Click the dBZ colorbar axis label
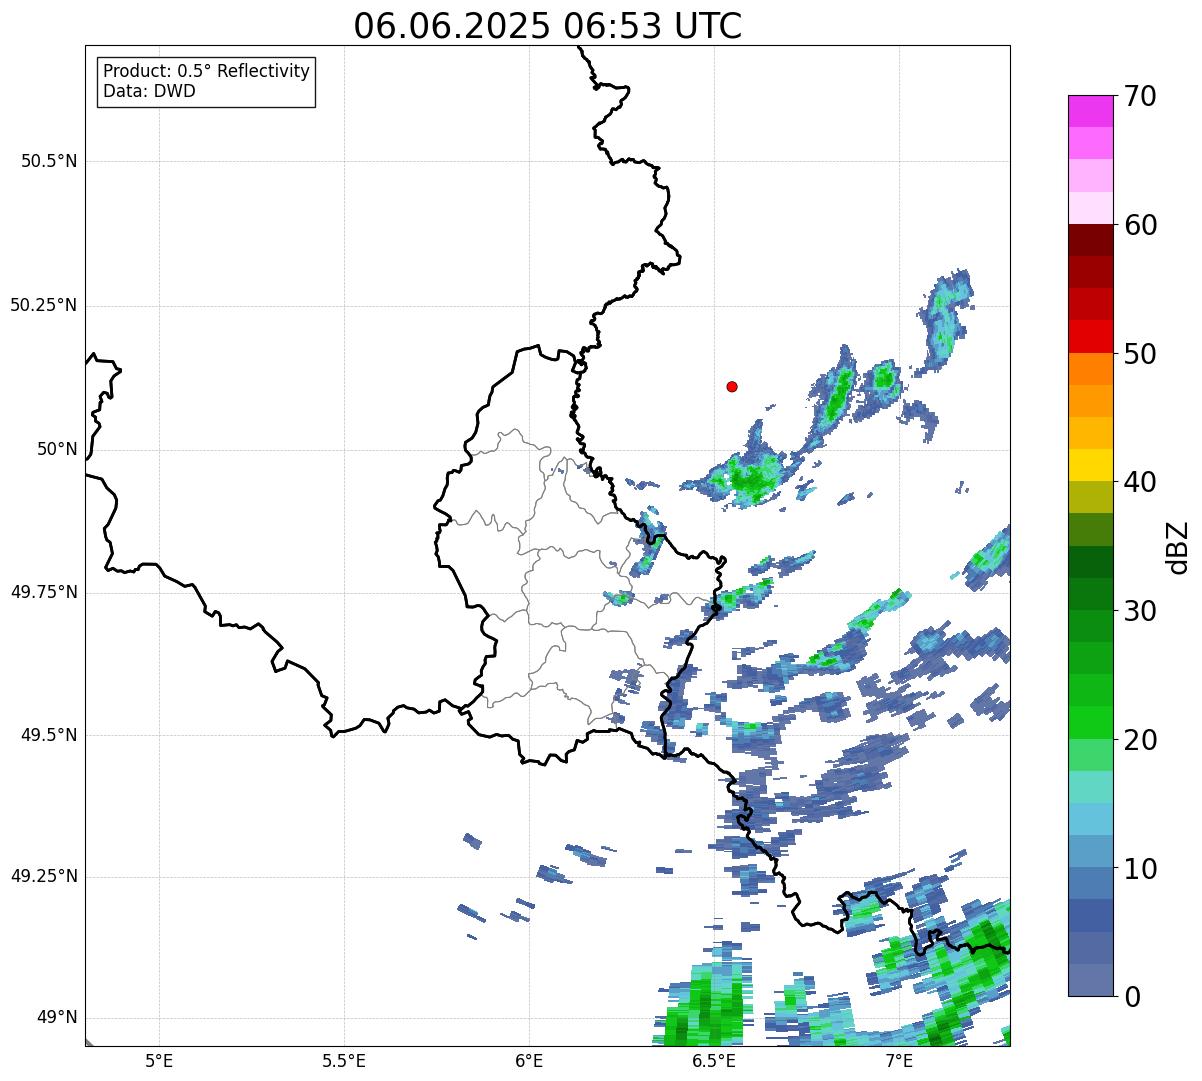Screen dimensions: 1202x1081 (x=1178, y=547)
